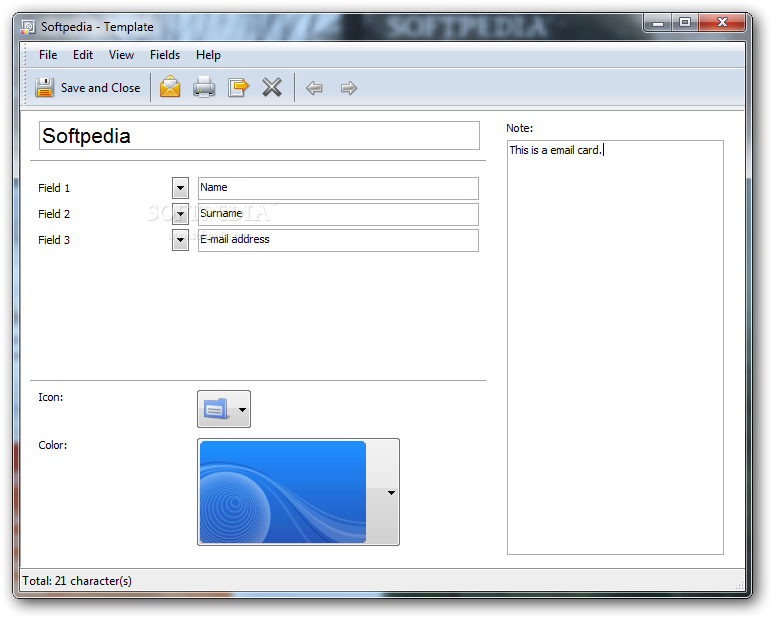Click the Icon: label
The height and width of the screenshot is (619, 773).
point(51,397)
